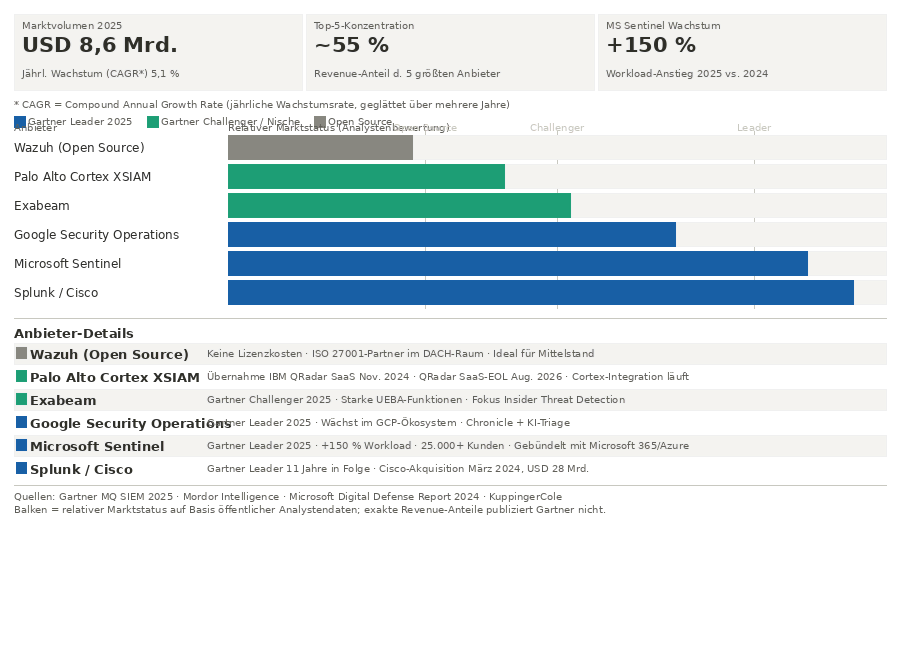Click the 'Wazuh (Open Source)' chart row label
This screenshot has height=670, width=900.
click(x=79, y=148)
